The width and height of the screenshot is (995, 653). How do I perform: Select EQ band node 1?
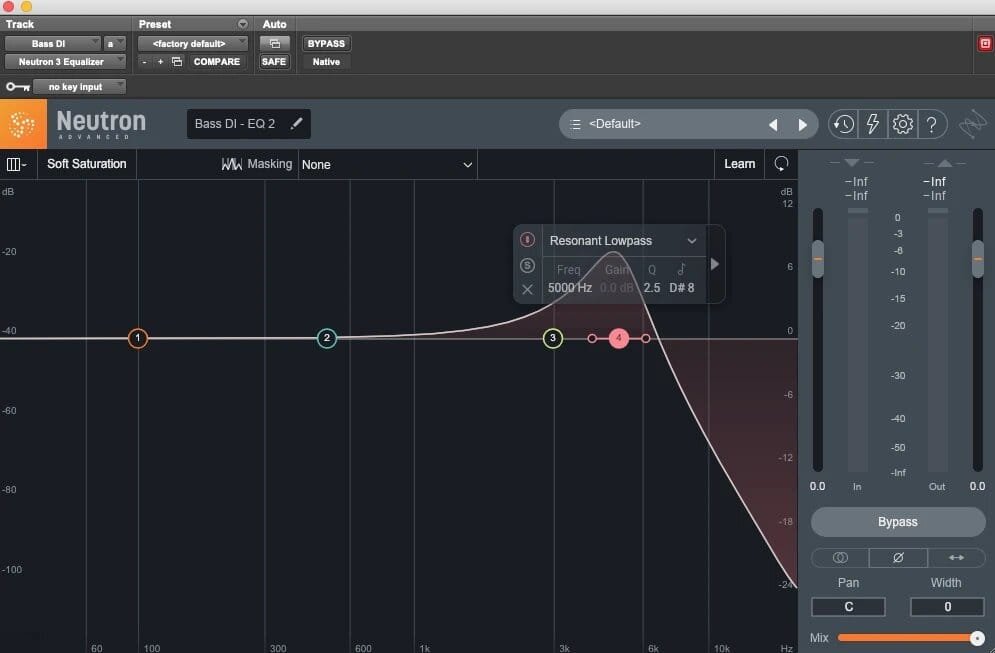tap(138, 338)
